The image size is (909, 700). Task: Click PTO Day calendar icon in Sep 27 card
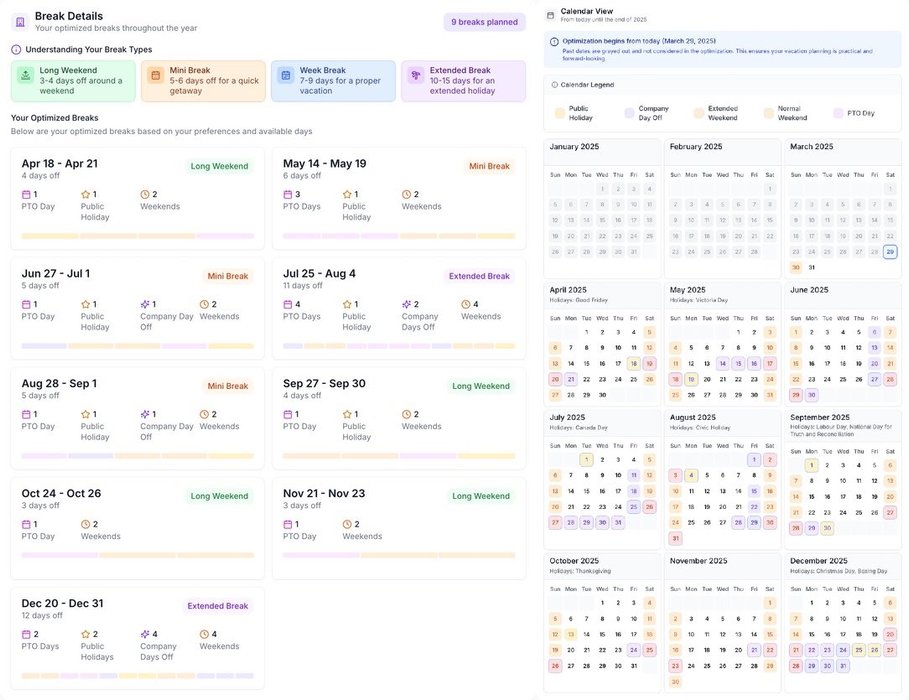pyautogui.click(x=288, y=414)
